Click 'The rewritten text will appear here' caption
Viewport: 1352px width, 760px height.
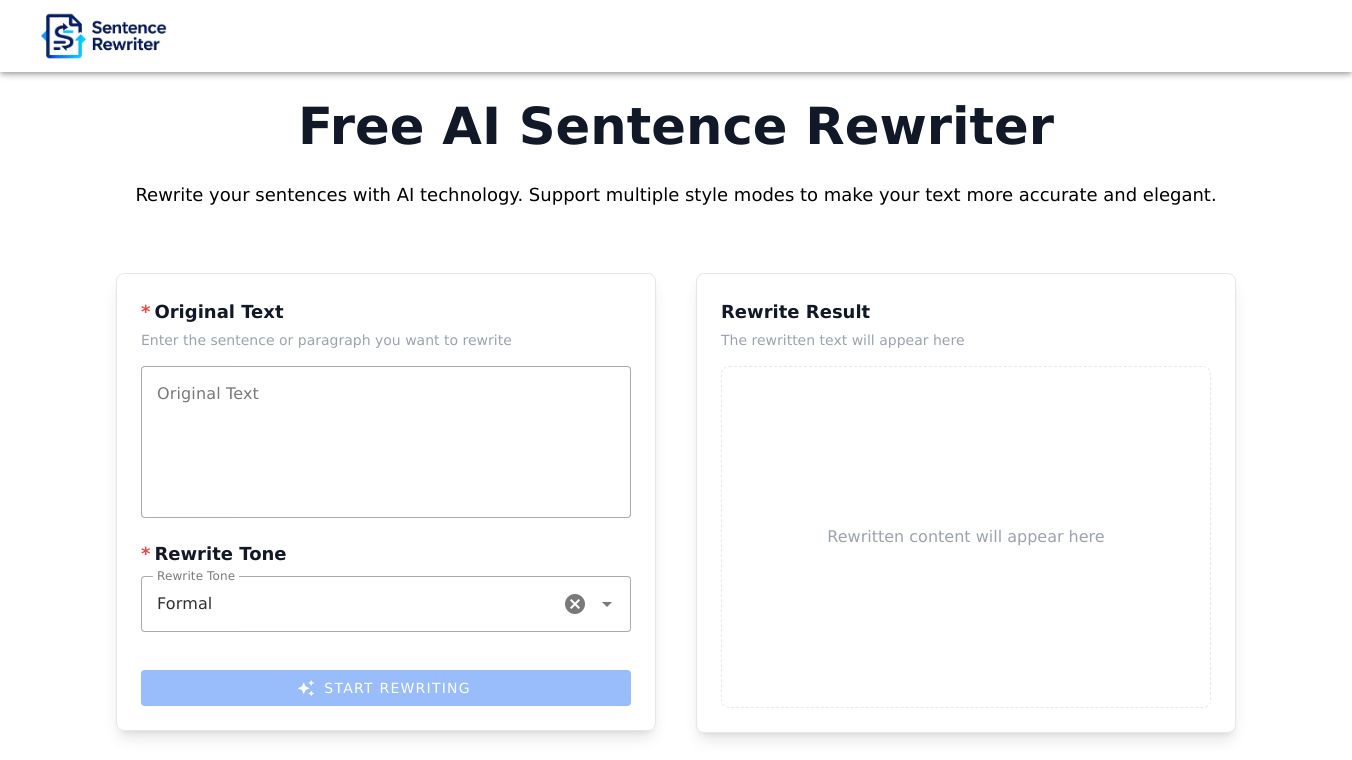[842, 340]
